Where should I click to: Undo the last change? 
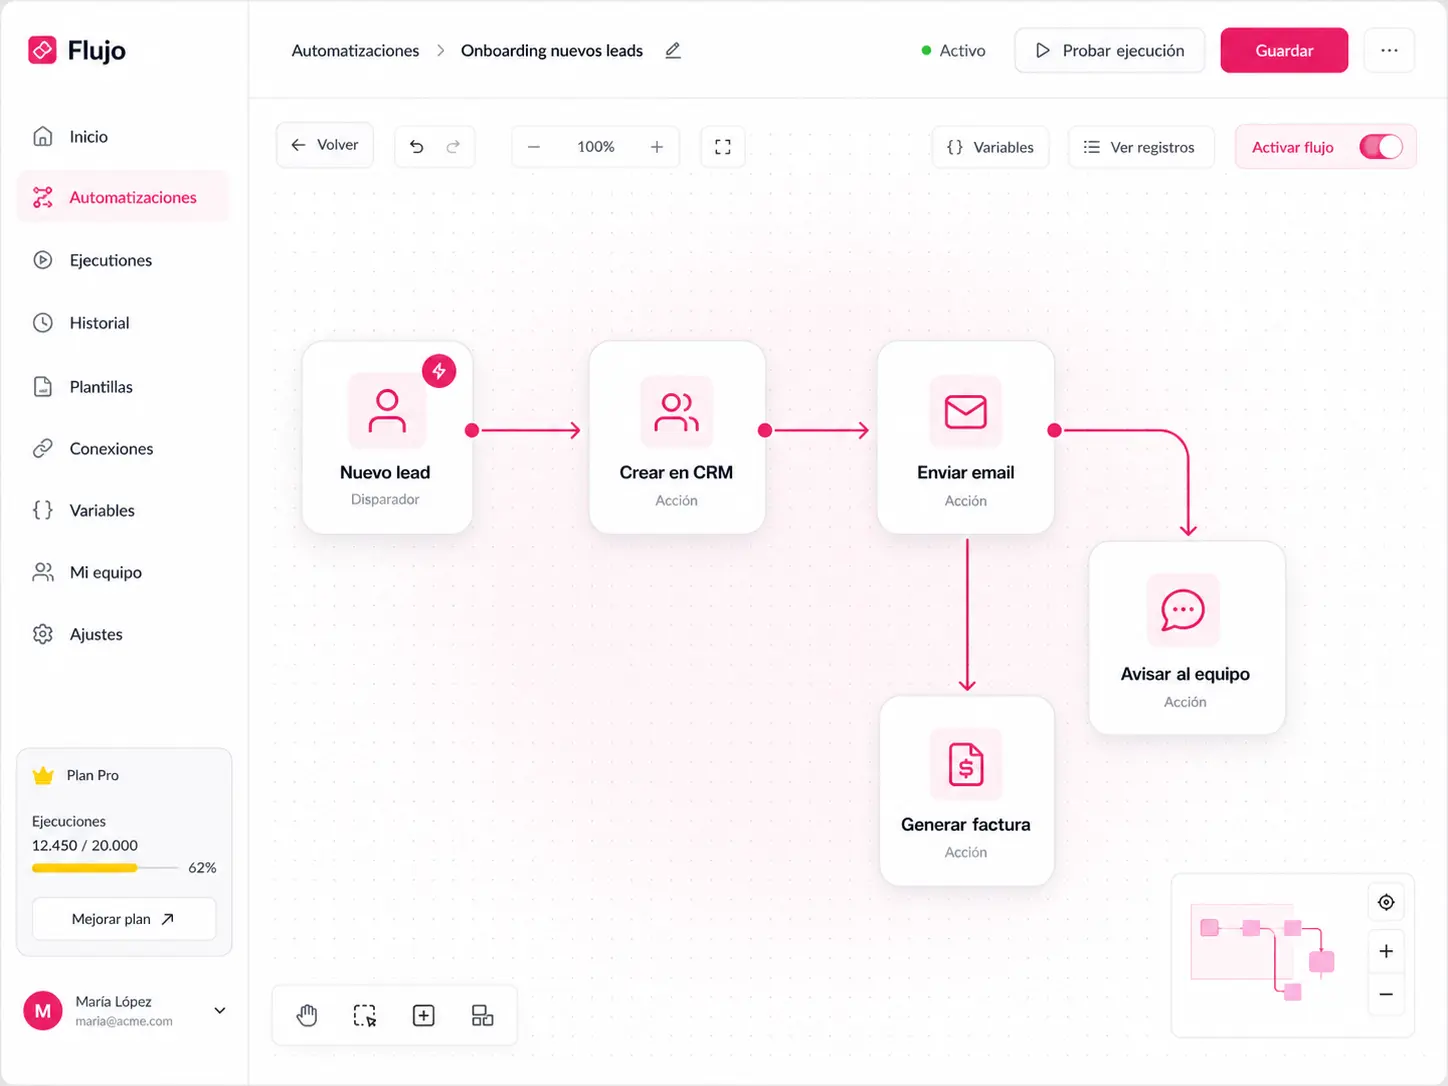click(416, 146)
